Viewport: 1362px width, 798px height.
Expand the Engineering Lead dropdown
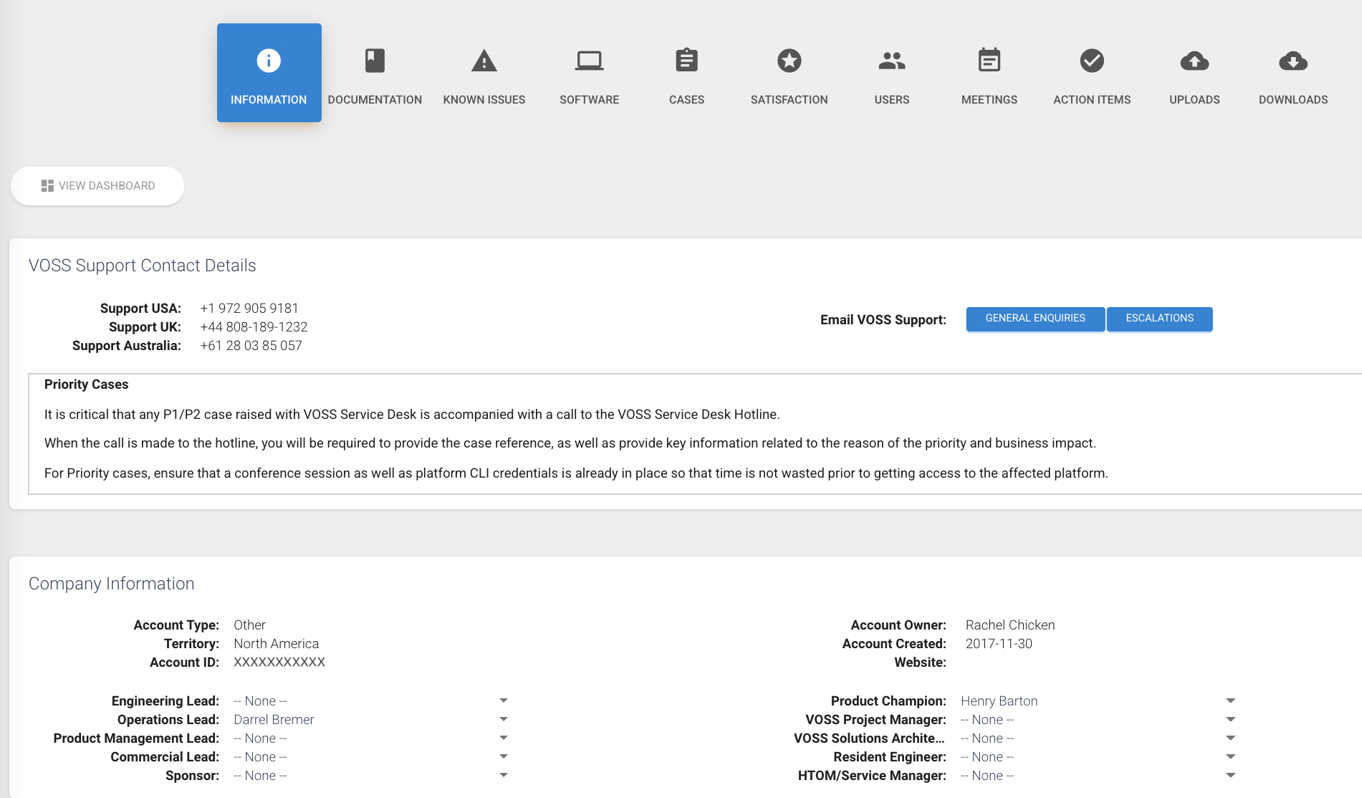tap(503, 701)
